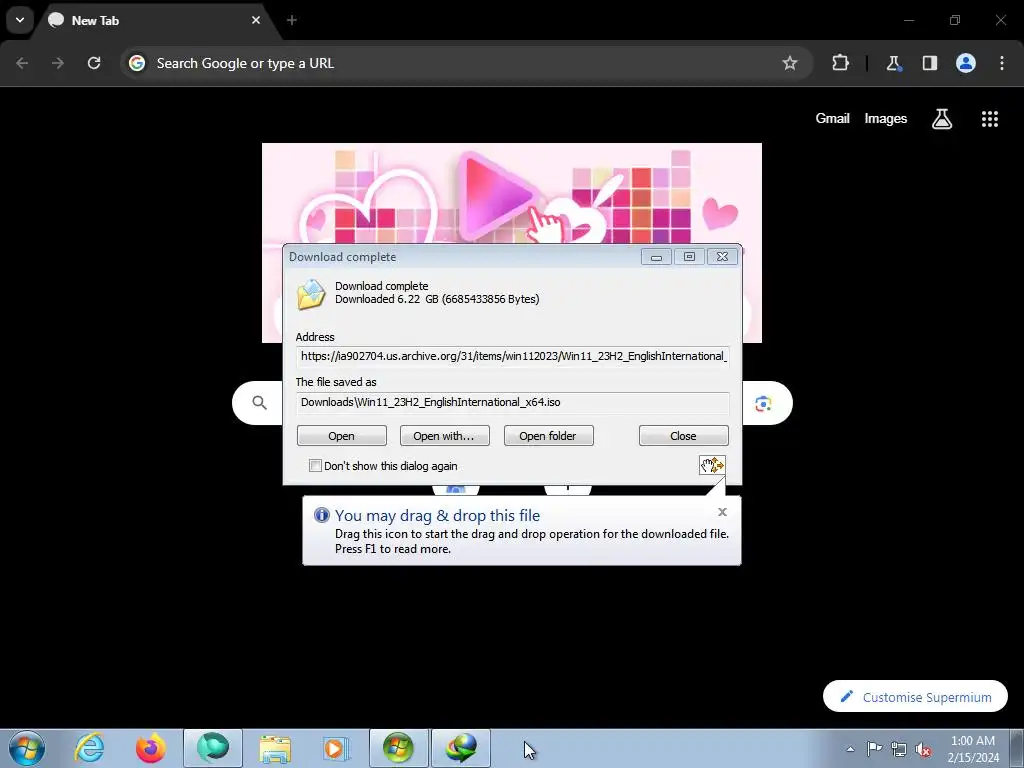Switch to Supermium browser taskbar icon
The height and width of the screenshot is (768, 1024).
pos(213,748)
